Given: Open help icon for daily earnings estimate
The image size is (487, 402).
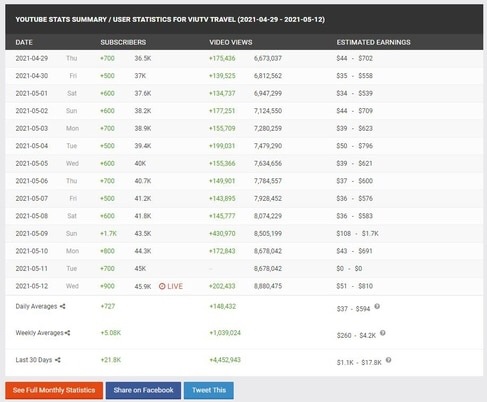Looking at the screenshot, I should click(x=377, y=306).
